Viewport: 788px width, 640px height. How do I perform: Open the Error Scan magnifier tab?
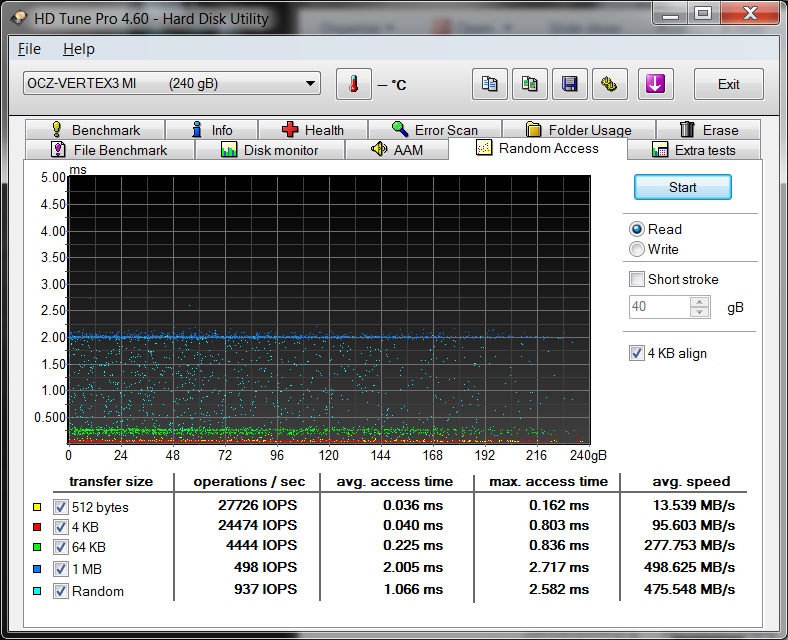pos(434,130)
